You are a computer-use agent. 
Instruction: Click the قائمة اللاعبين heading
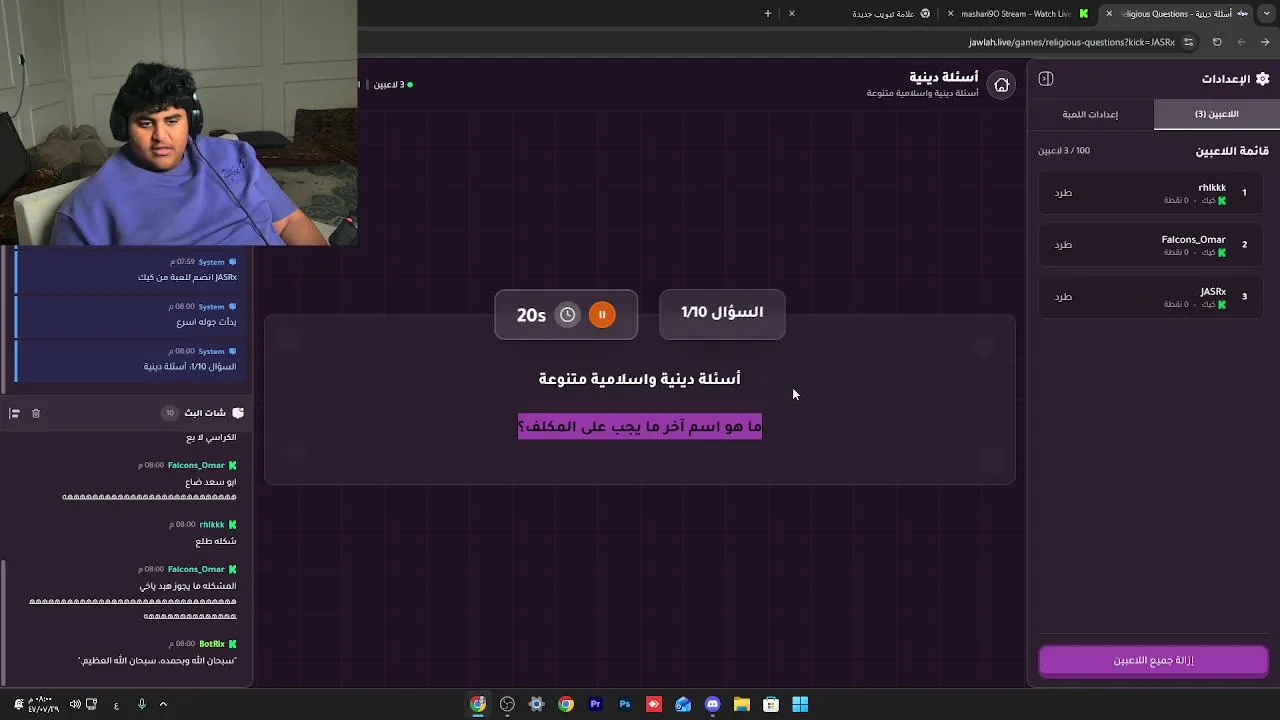[x=1232, y=151]
